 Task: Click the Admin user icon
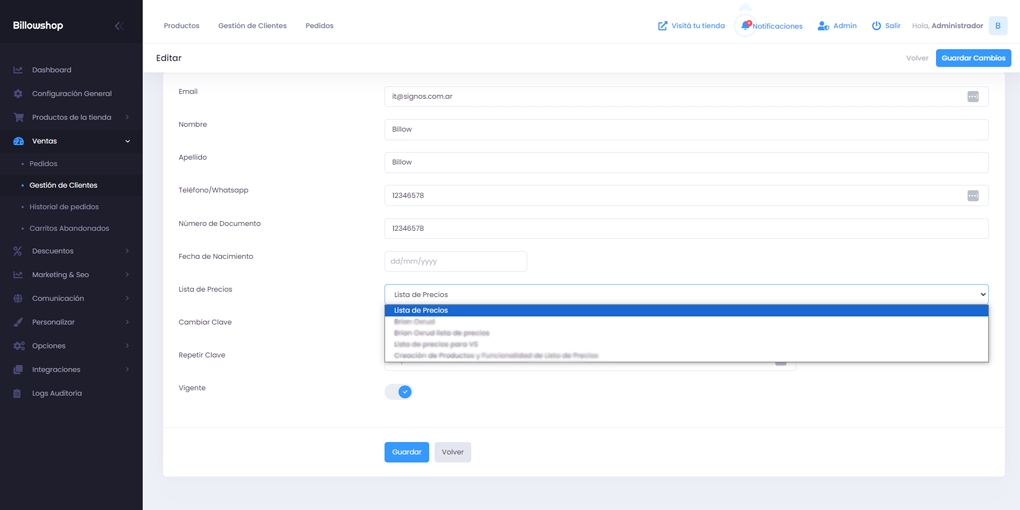[823, 26]
